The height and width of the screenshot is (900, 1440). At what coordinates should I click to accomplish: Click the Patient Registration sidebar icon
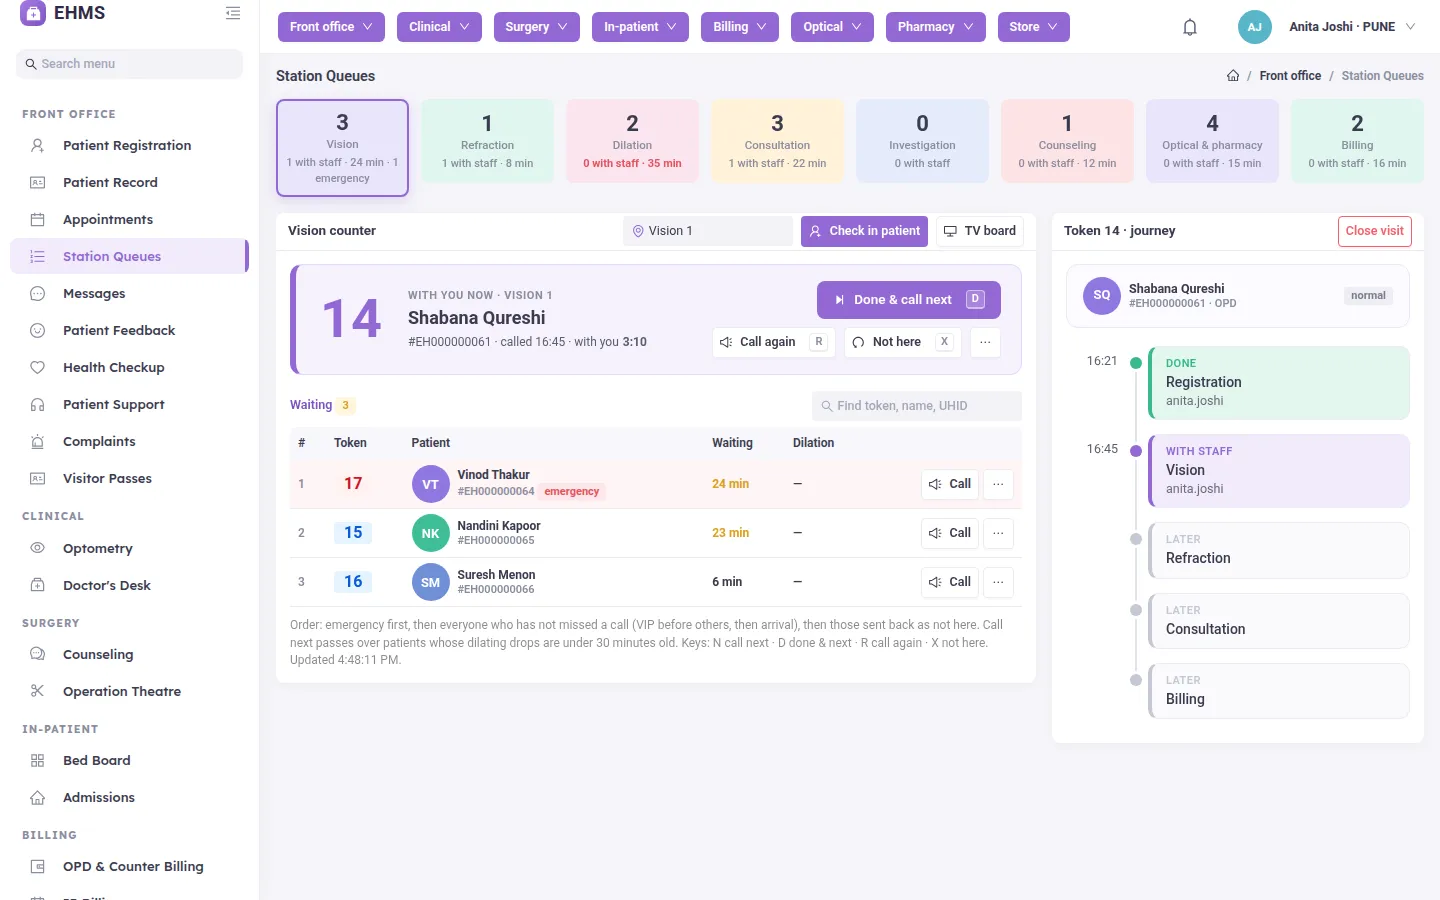pos(38,146)
